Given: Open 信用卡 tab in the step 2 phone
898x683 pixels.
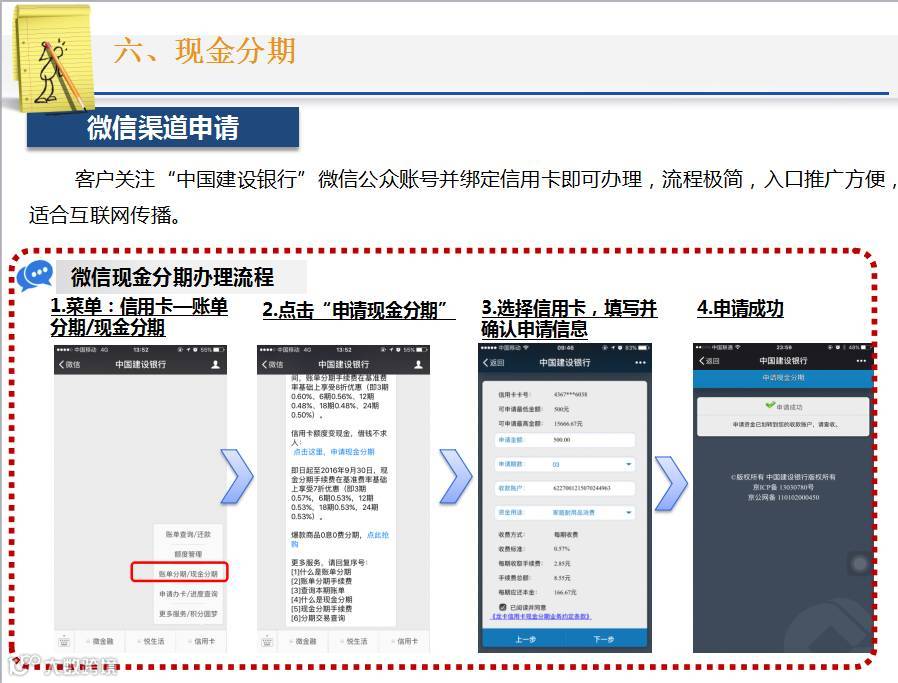Looking at the screenshot, I should (405, 641).
